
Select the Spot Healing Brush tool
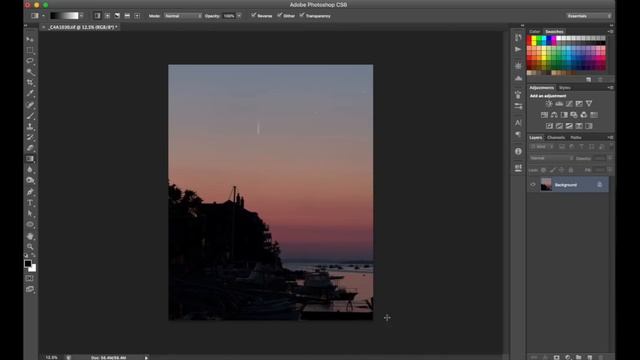click(x=30, y=105)
